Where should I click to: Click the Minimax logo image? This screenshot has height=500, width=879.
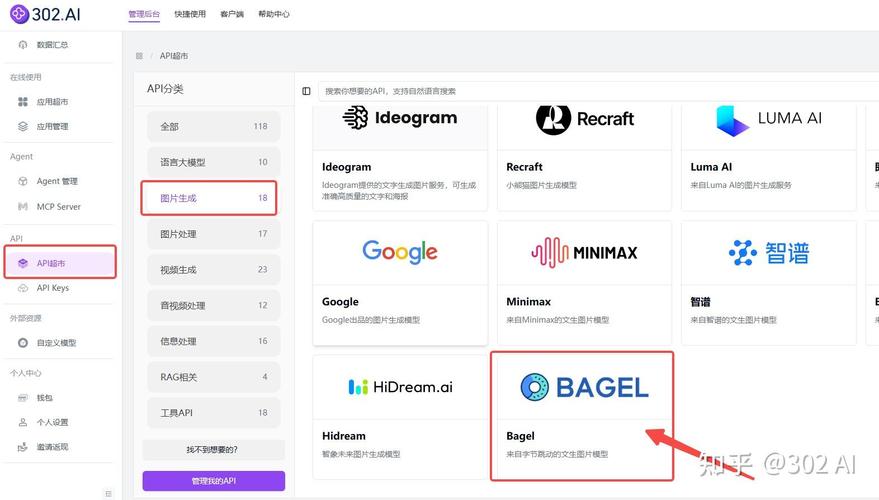pos(585,252)
